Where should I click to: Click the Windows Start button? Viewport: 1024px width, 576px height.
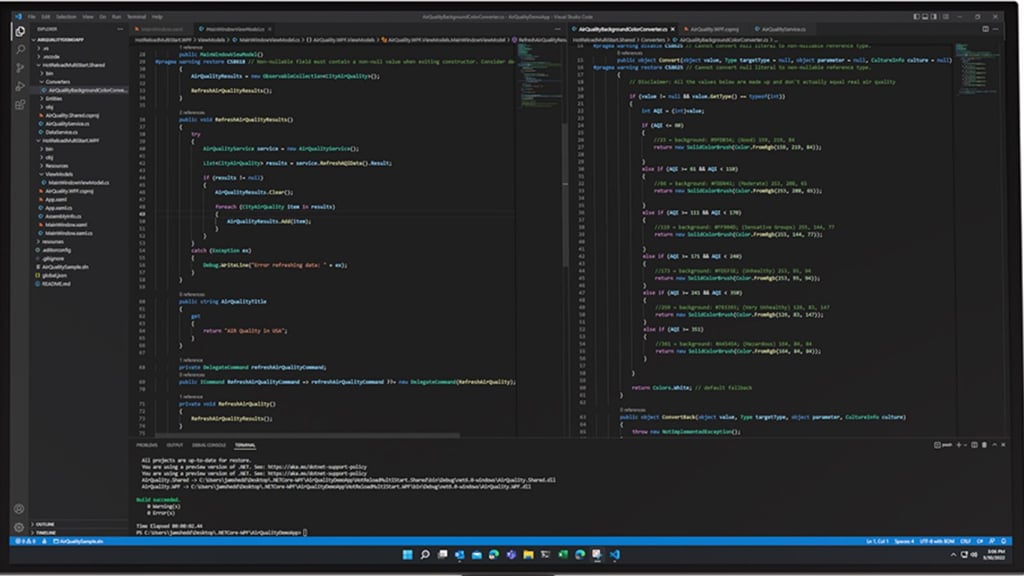(x=408, y=556)
